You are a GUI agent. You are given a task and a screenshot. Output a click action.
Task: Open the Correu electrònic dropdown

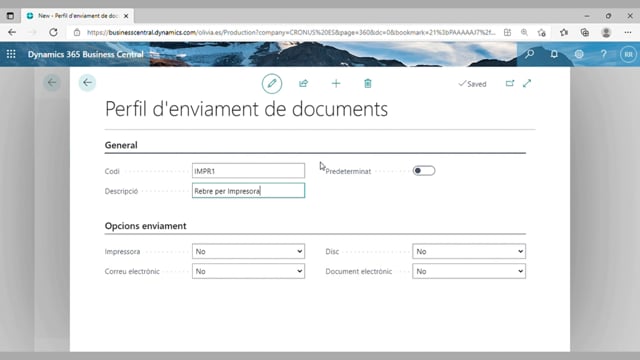(x=249, y=271)
